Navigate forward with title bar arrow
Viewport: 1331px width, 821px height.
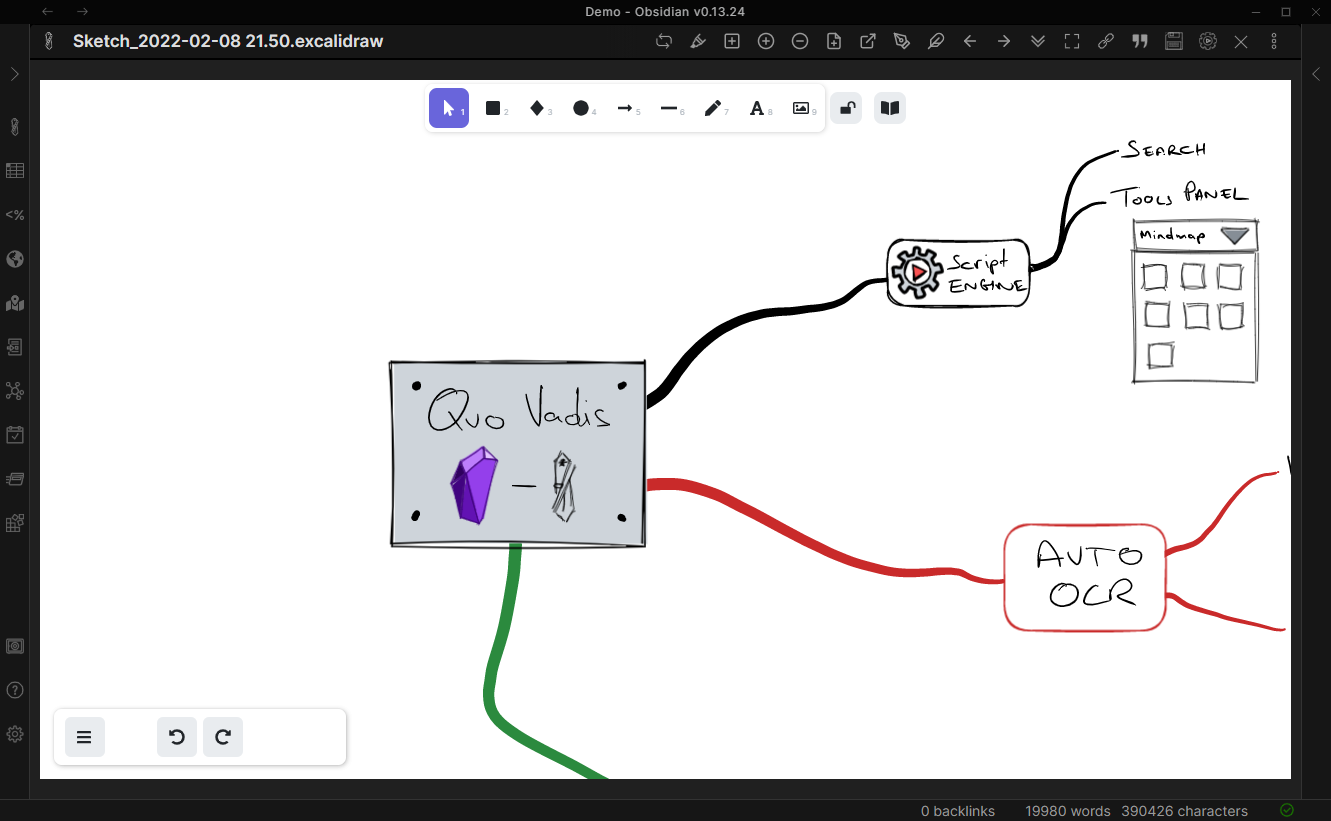tap(83, 11)
